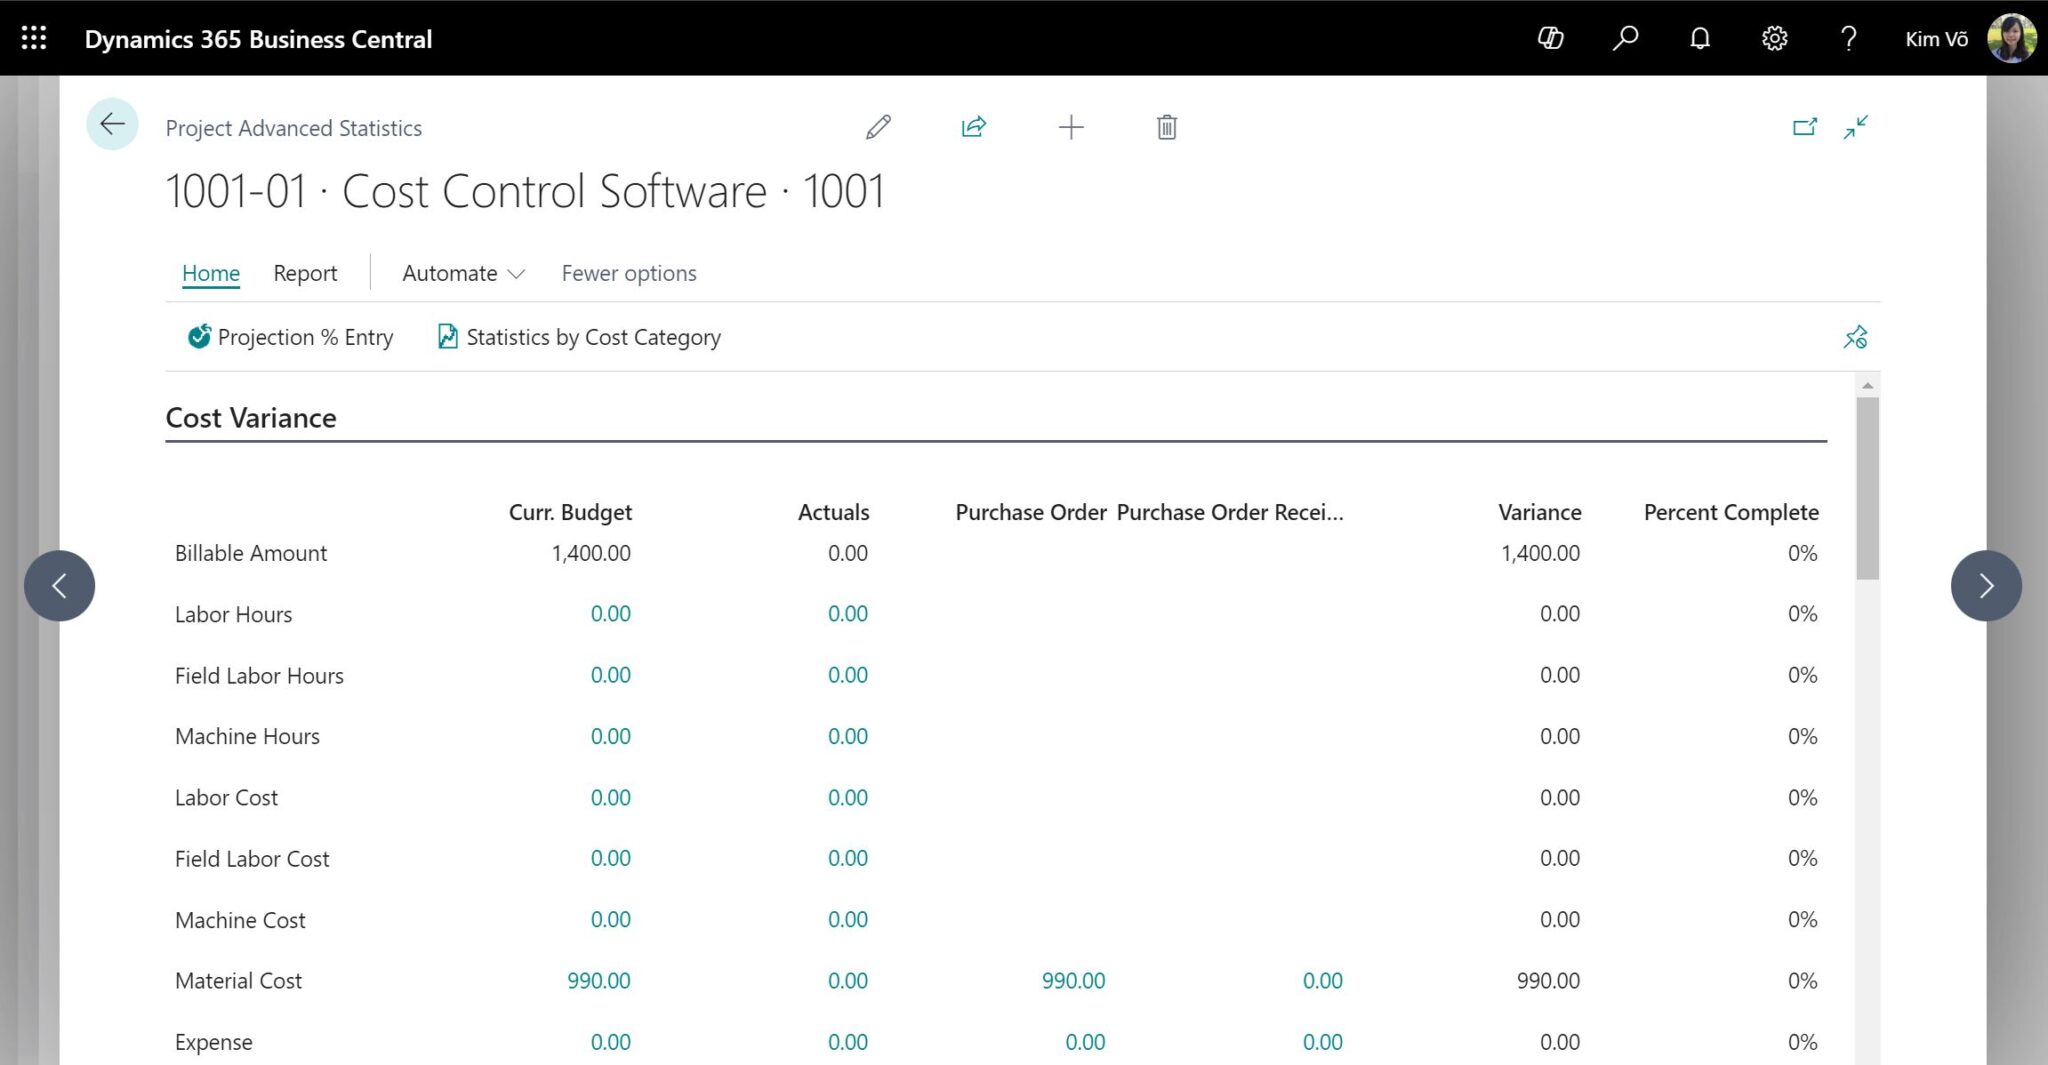Go to previous record arrow
The width and height of the screenshot is (2048, 1065).
59,586
